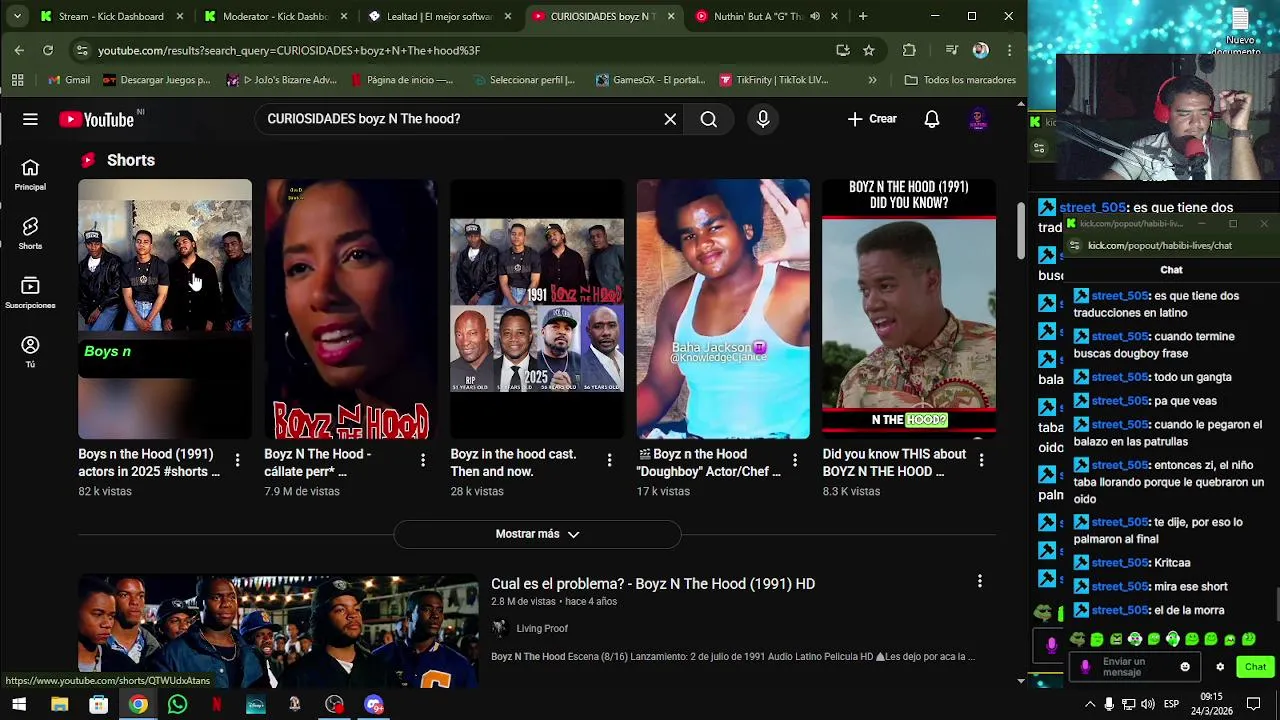
Task: Send message with green Chat button
Action: pyautogui.click(x=1255, y=667)
